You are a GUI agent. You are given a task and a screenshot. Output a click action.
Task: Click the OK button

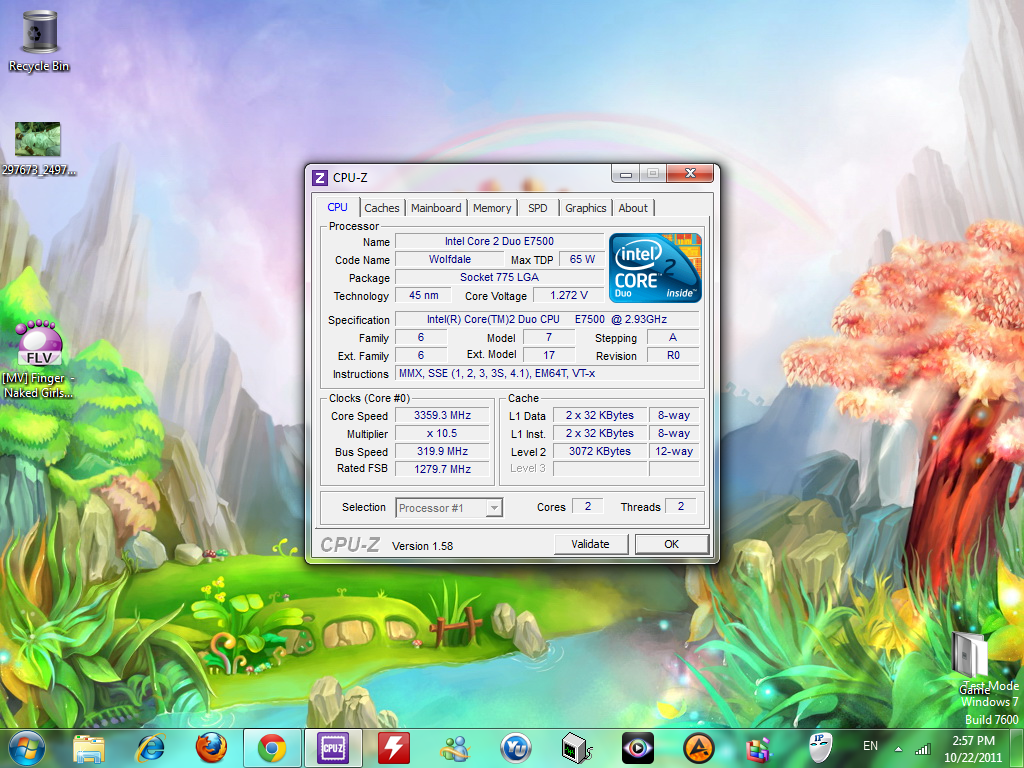(x=671, y=544)
